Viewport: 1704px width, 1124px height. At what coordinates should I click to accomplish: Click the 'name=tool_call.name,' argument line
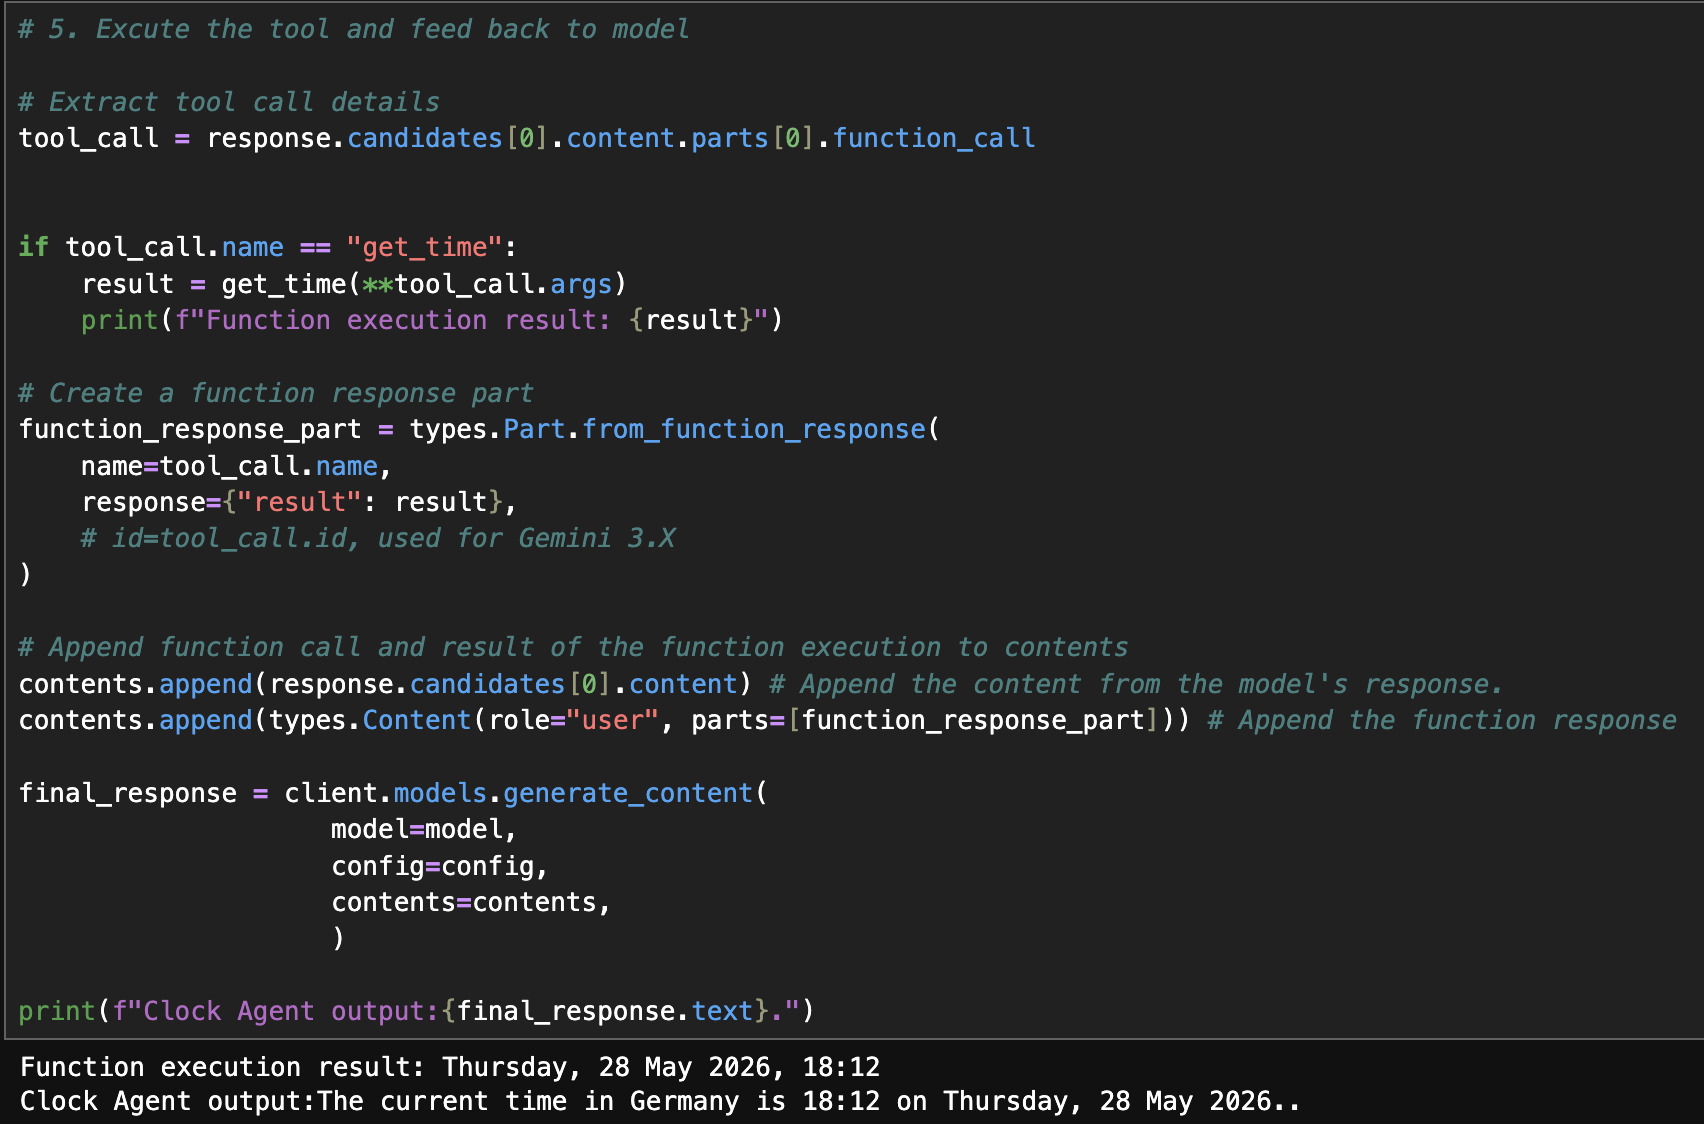[x=236, y=466]
